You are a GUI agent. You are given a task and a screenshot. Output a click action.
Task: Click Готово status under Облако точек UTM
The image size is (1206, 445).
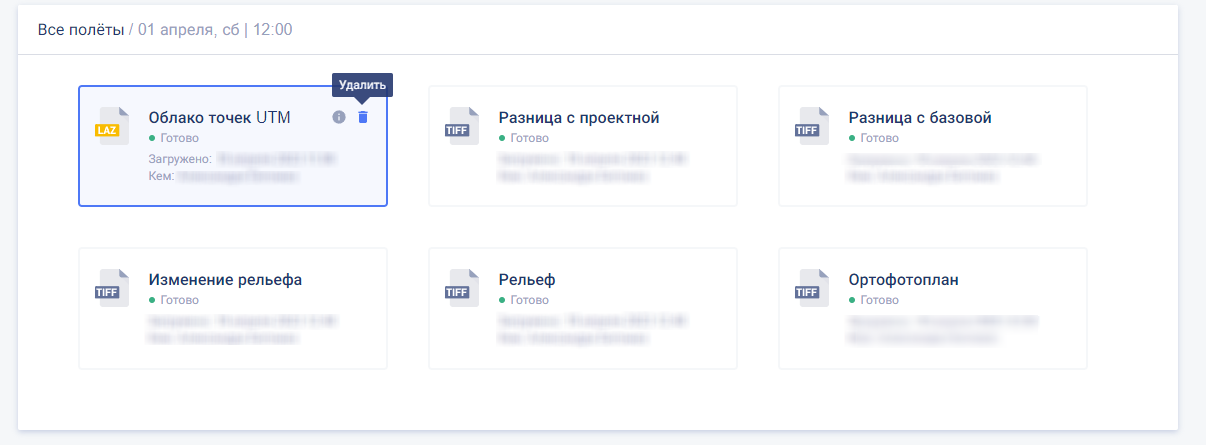click(179, 138)
